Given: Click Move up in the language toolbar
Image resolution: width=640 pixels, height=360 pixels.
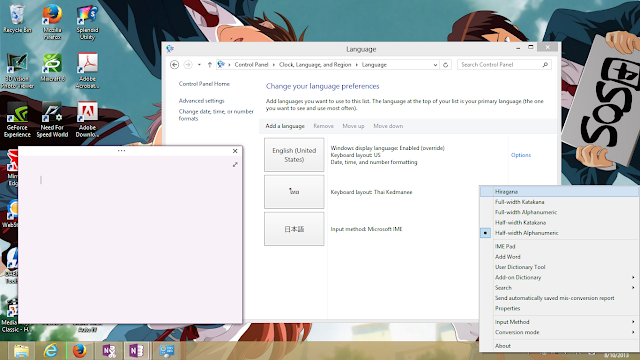Looking at the screenshot, I should click(353, 126).
